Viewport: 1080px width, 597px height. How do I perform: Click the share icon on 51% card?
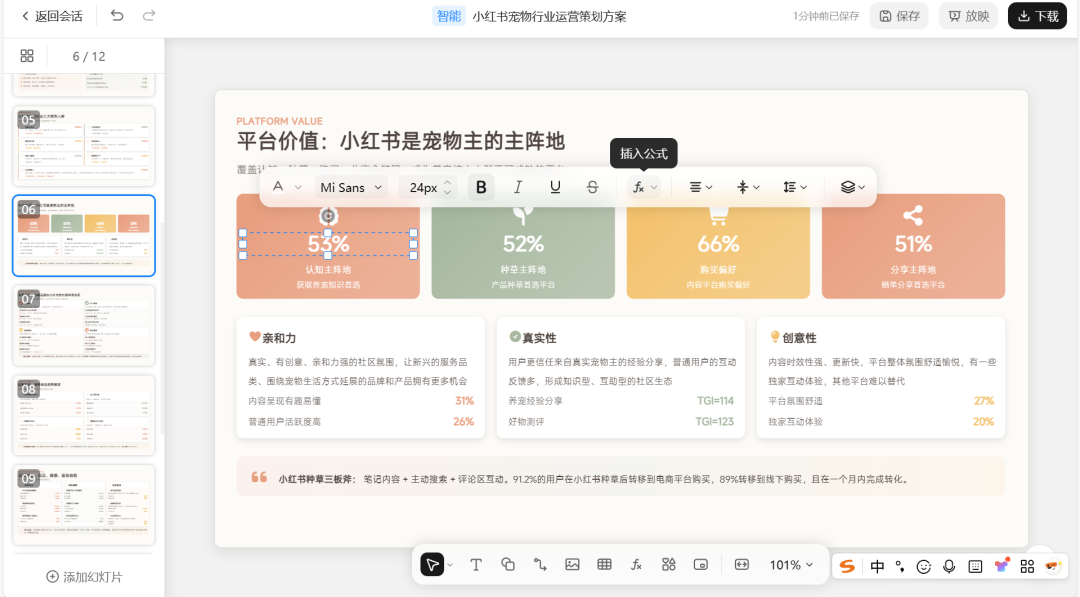point(913,216)
